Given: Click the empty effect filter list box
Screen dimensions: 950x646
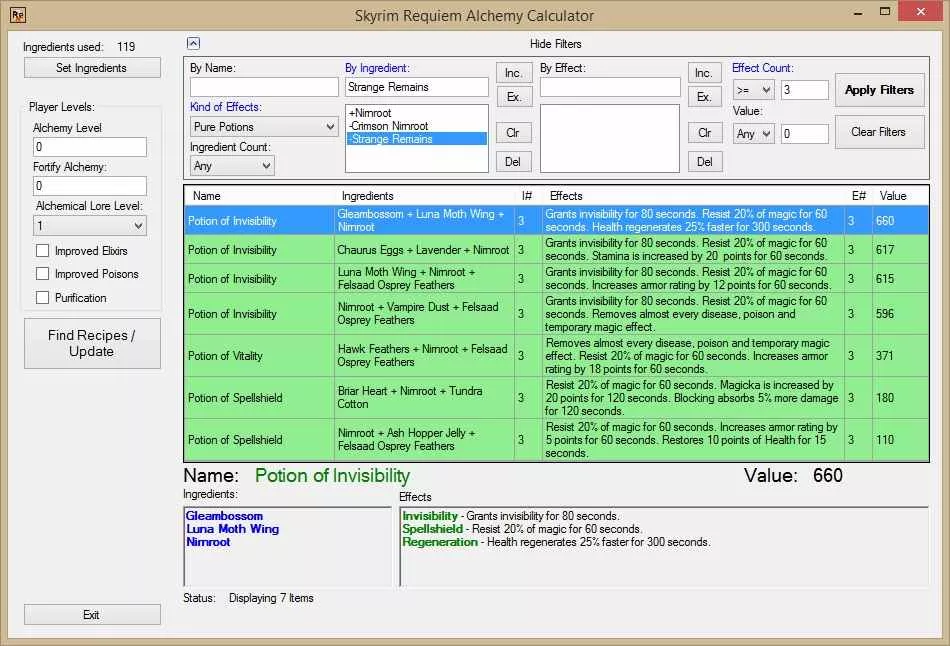Looking at the screenshot, I should pyautogui.click(x=610, y=138).
